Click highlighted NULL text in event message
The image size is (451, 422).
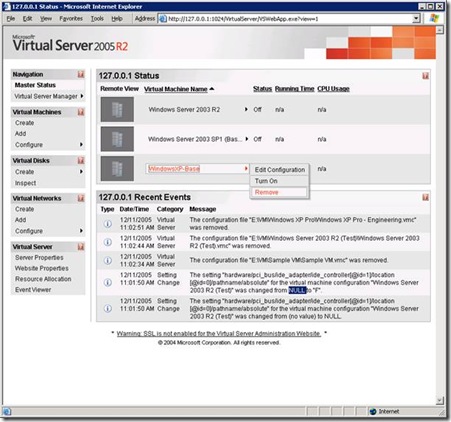point(297,290)
